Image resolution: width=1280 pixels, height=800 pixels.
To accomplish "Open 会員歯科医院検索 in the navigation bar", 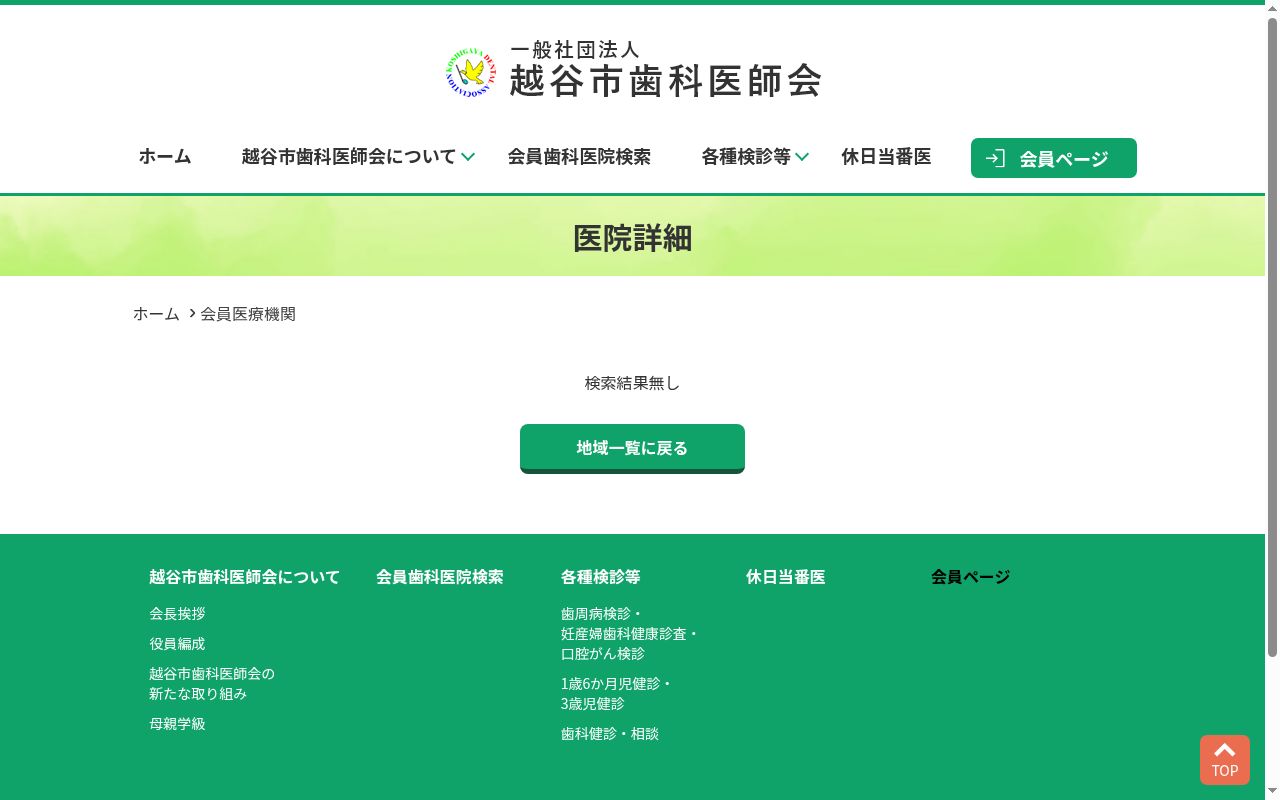I will (579, 157).
